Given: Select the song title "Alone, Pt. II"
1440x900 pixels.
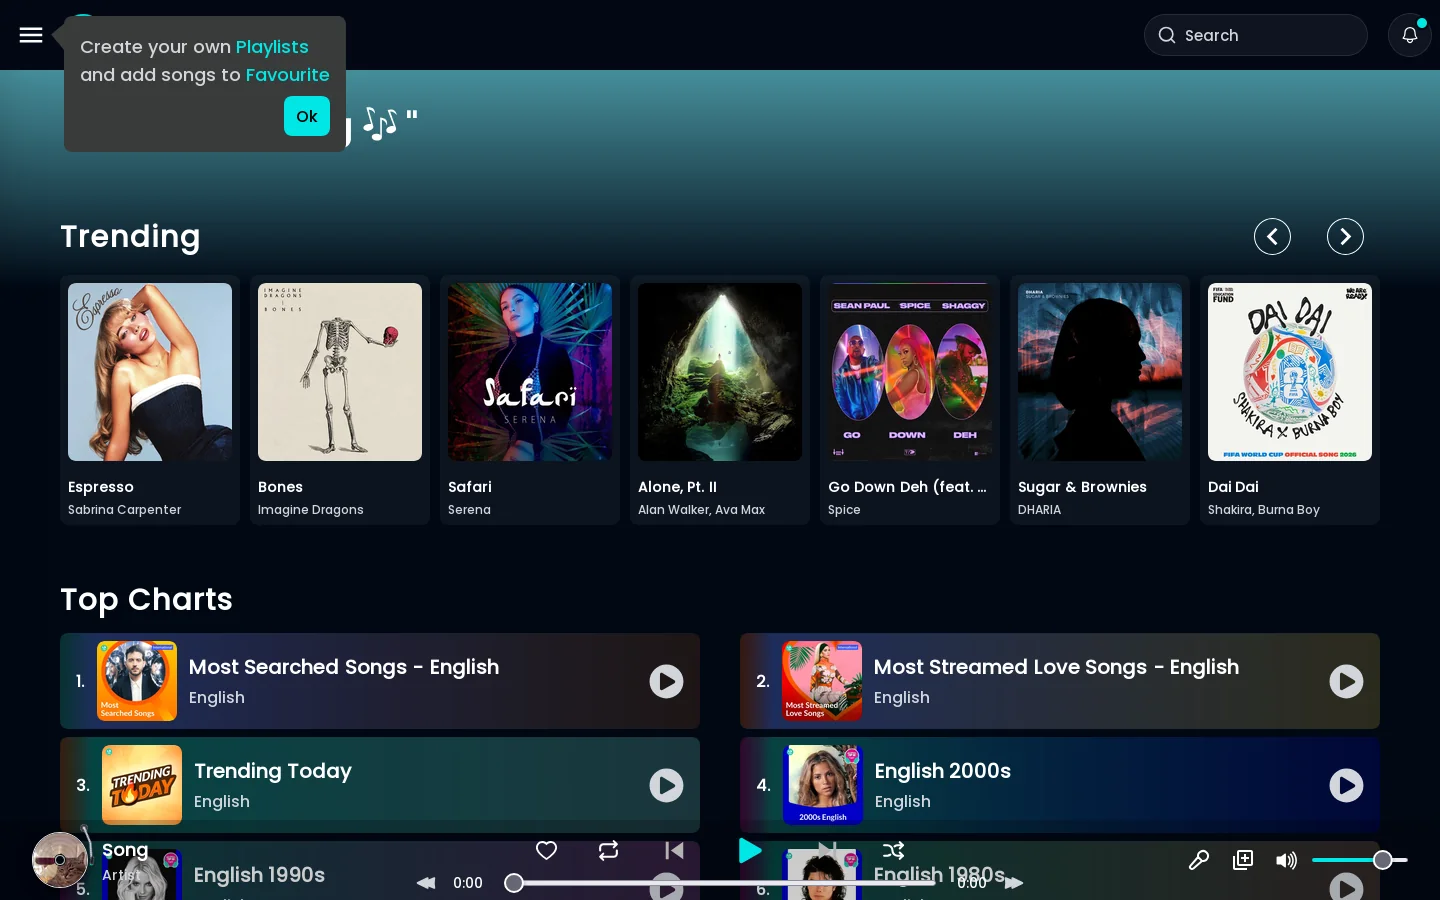Looking at the screenshot, I should [677, 487].
